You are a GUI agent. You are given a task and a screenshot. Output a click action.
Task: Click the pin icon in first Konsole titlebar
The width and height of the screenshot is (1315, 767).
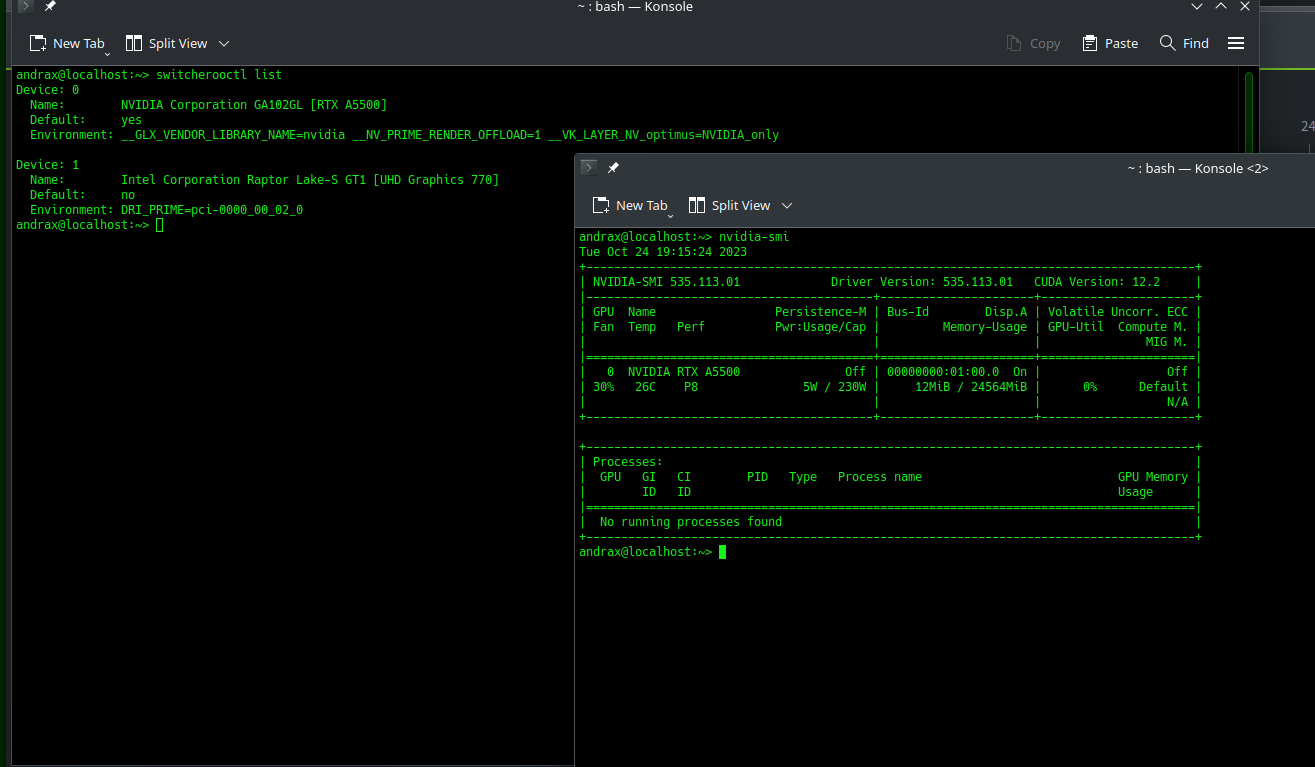[x=50, y=6]
